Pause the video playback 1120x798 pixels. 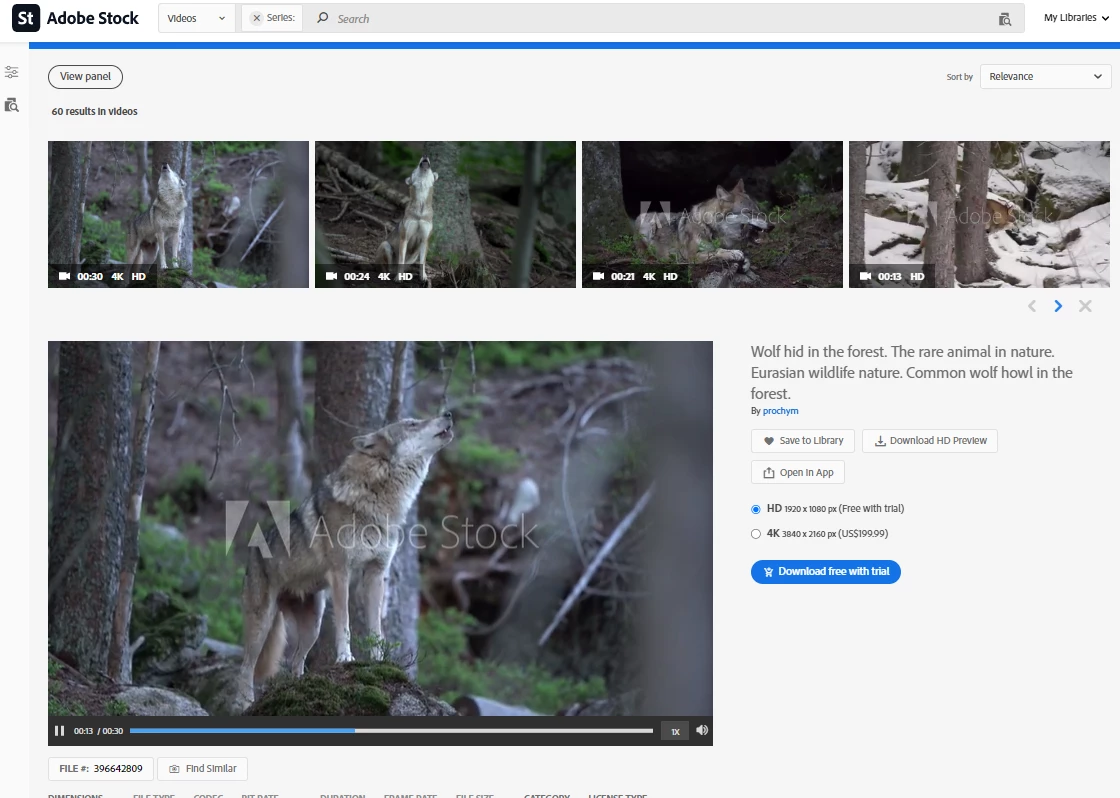59,731
